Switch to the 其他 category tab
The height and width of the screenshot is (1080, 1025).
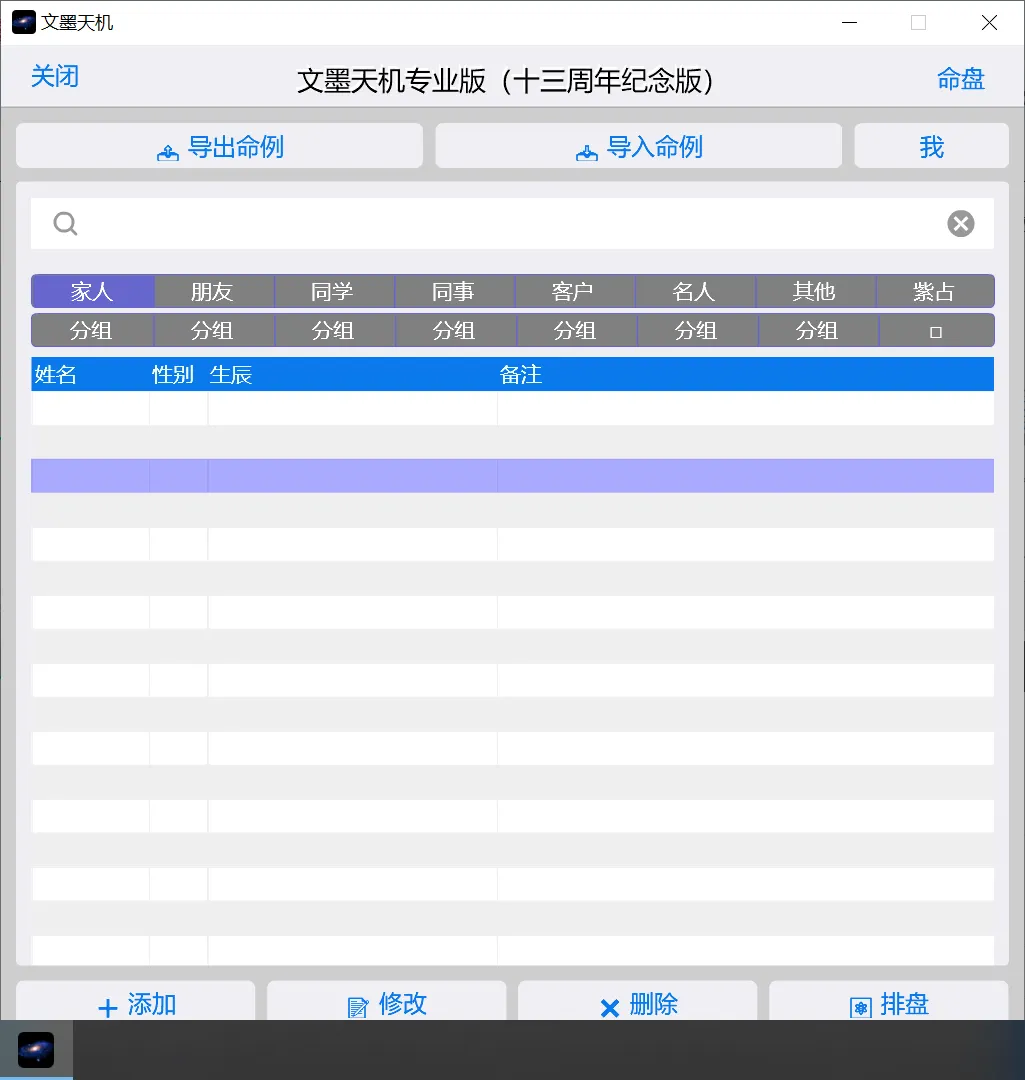[x=816, y=291]
